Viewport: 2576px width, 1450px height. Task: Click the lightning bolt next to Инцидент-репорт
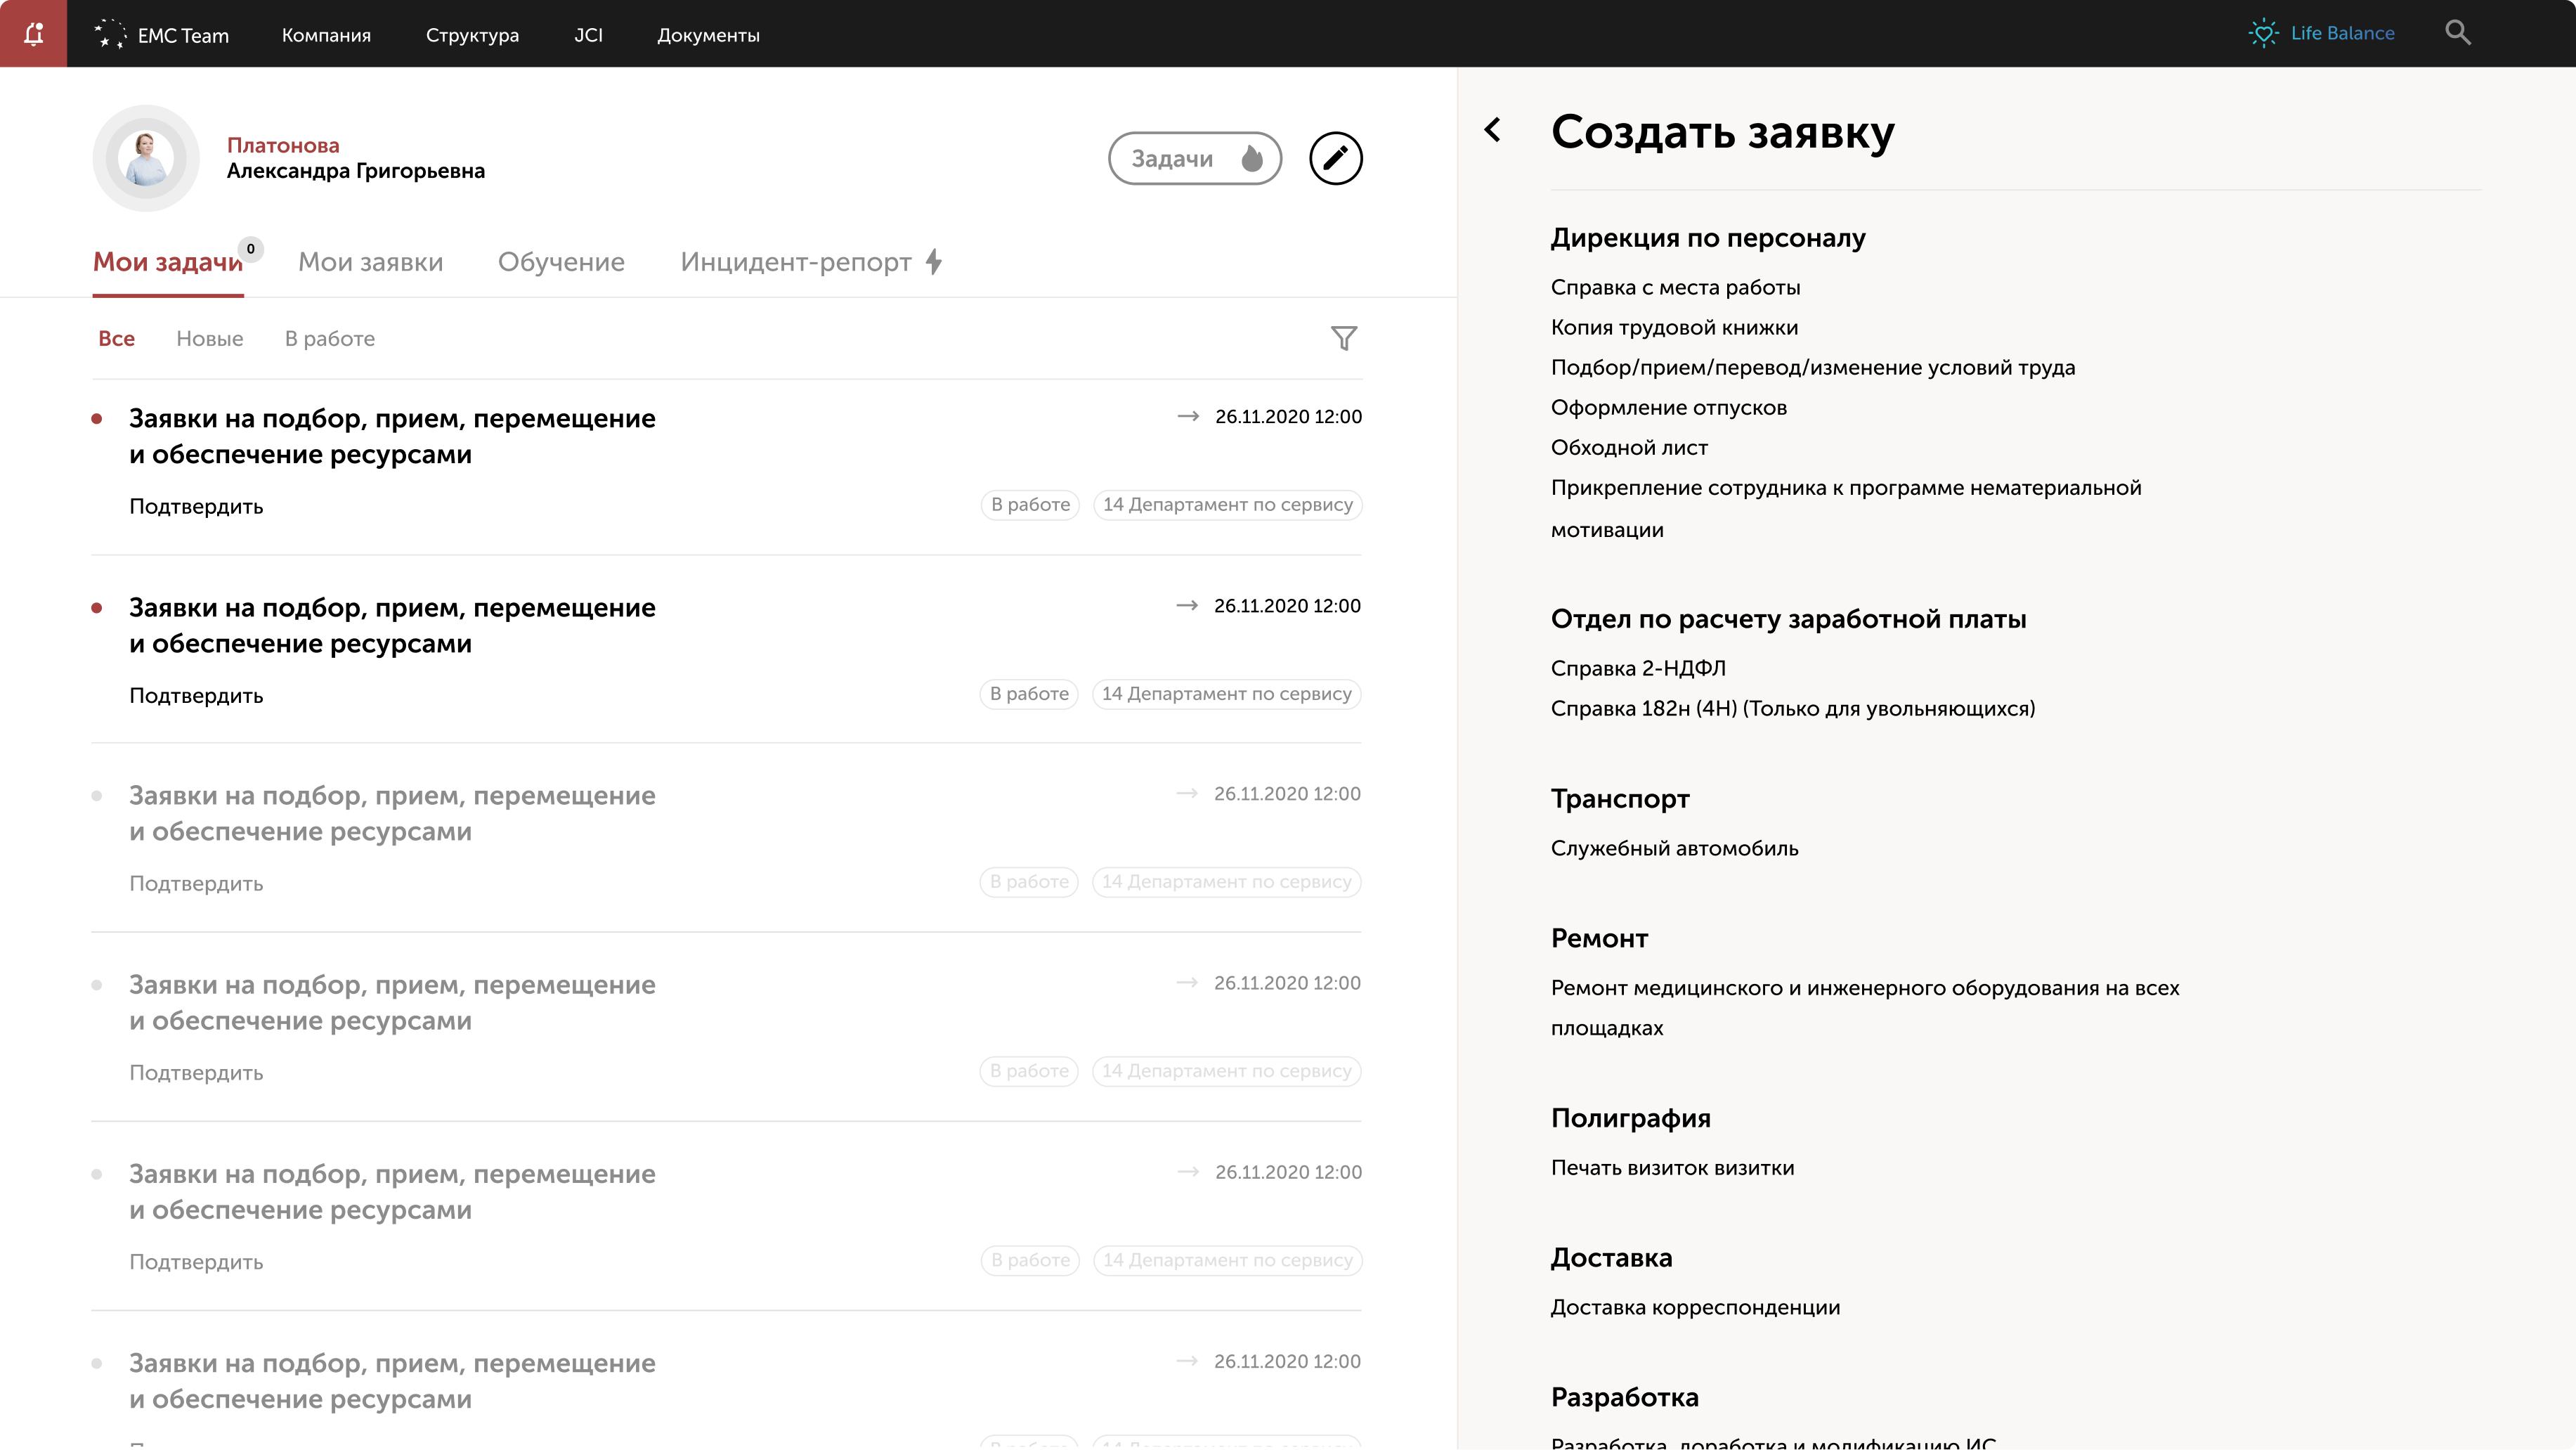934,262
